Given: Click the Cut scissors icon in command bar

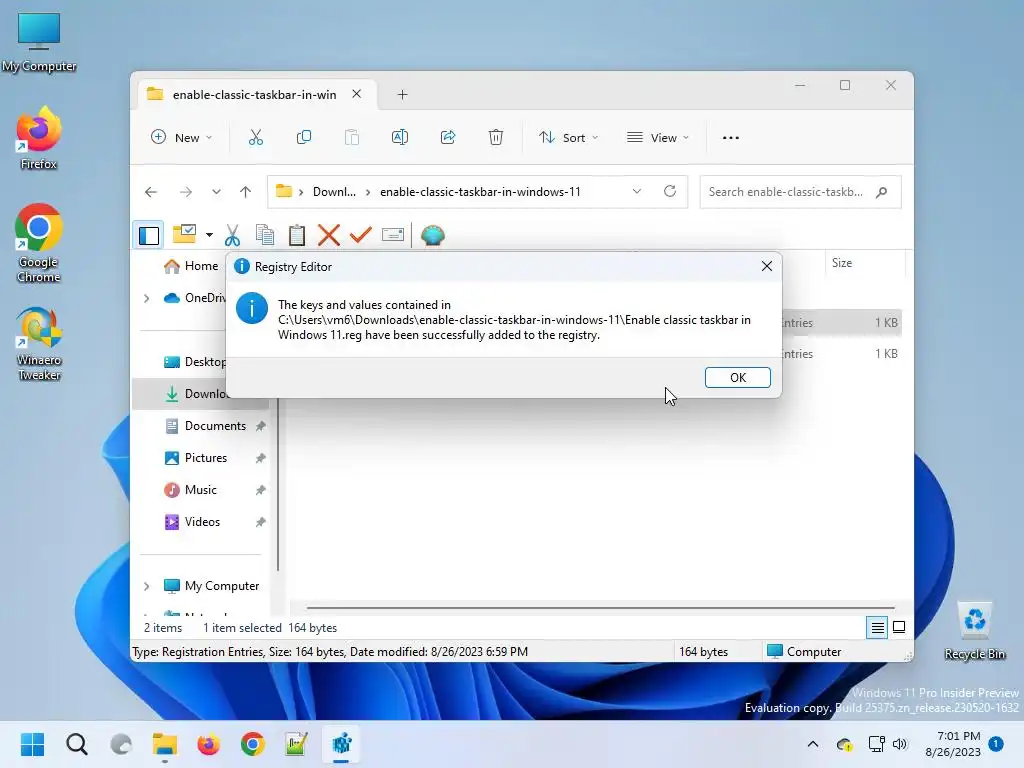Looking at the screenshot, I should 256,138.
